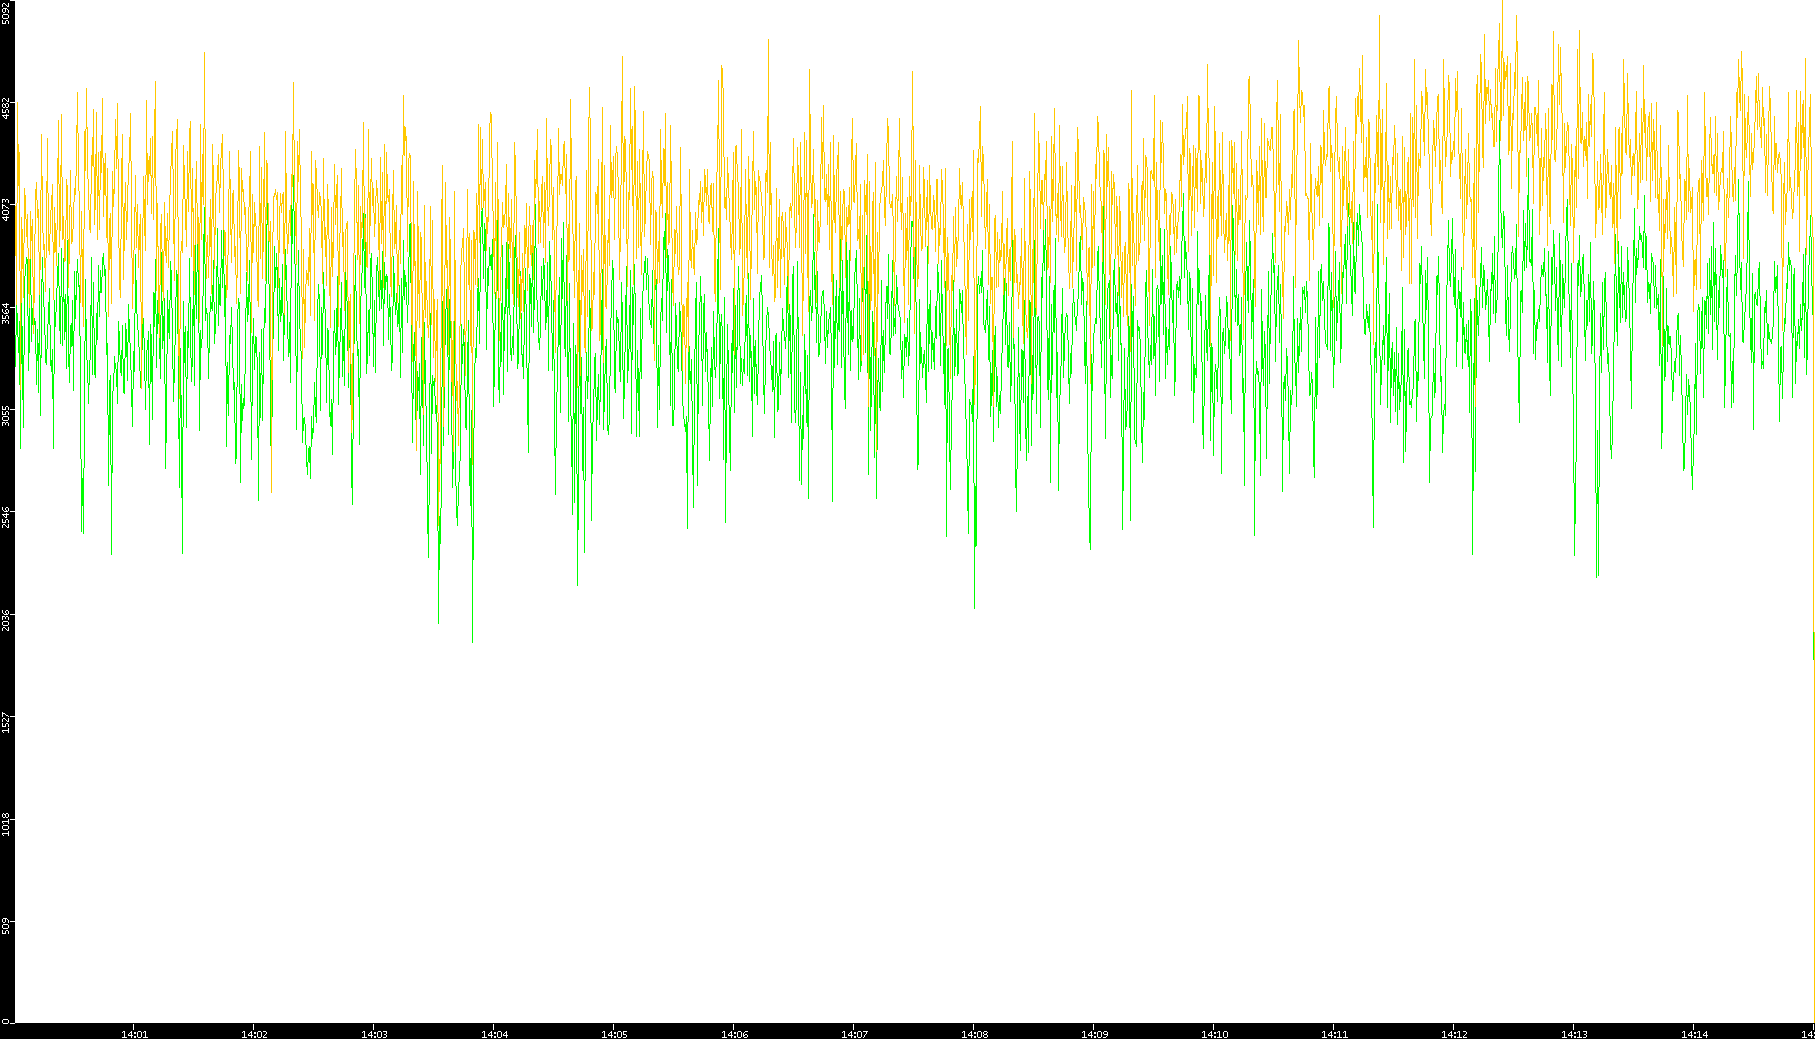
Task: Click the 5092 value on vertical axis
Action: (6, 12)
